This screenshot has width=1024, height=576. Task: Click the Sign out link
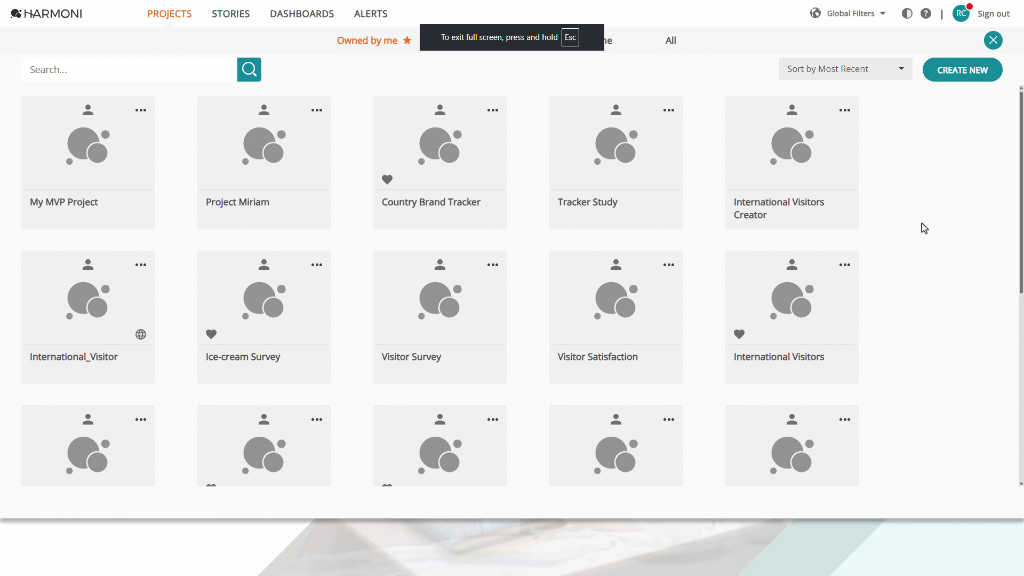tap(993, 14)
